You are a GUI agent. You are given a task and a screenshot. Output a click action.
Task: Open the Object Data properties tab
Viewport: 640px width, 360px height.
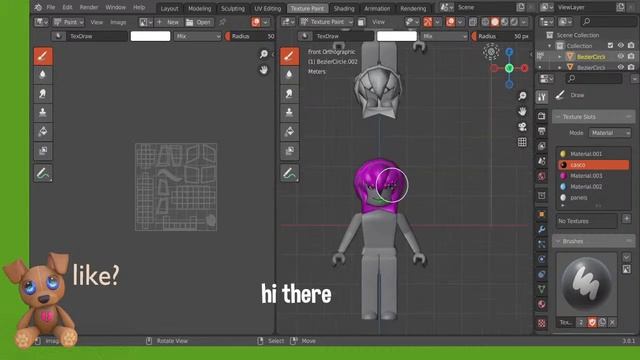pyautogui.click(x=542, y=289)
